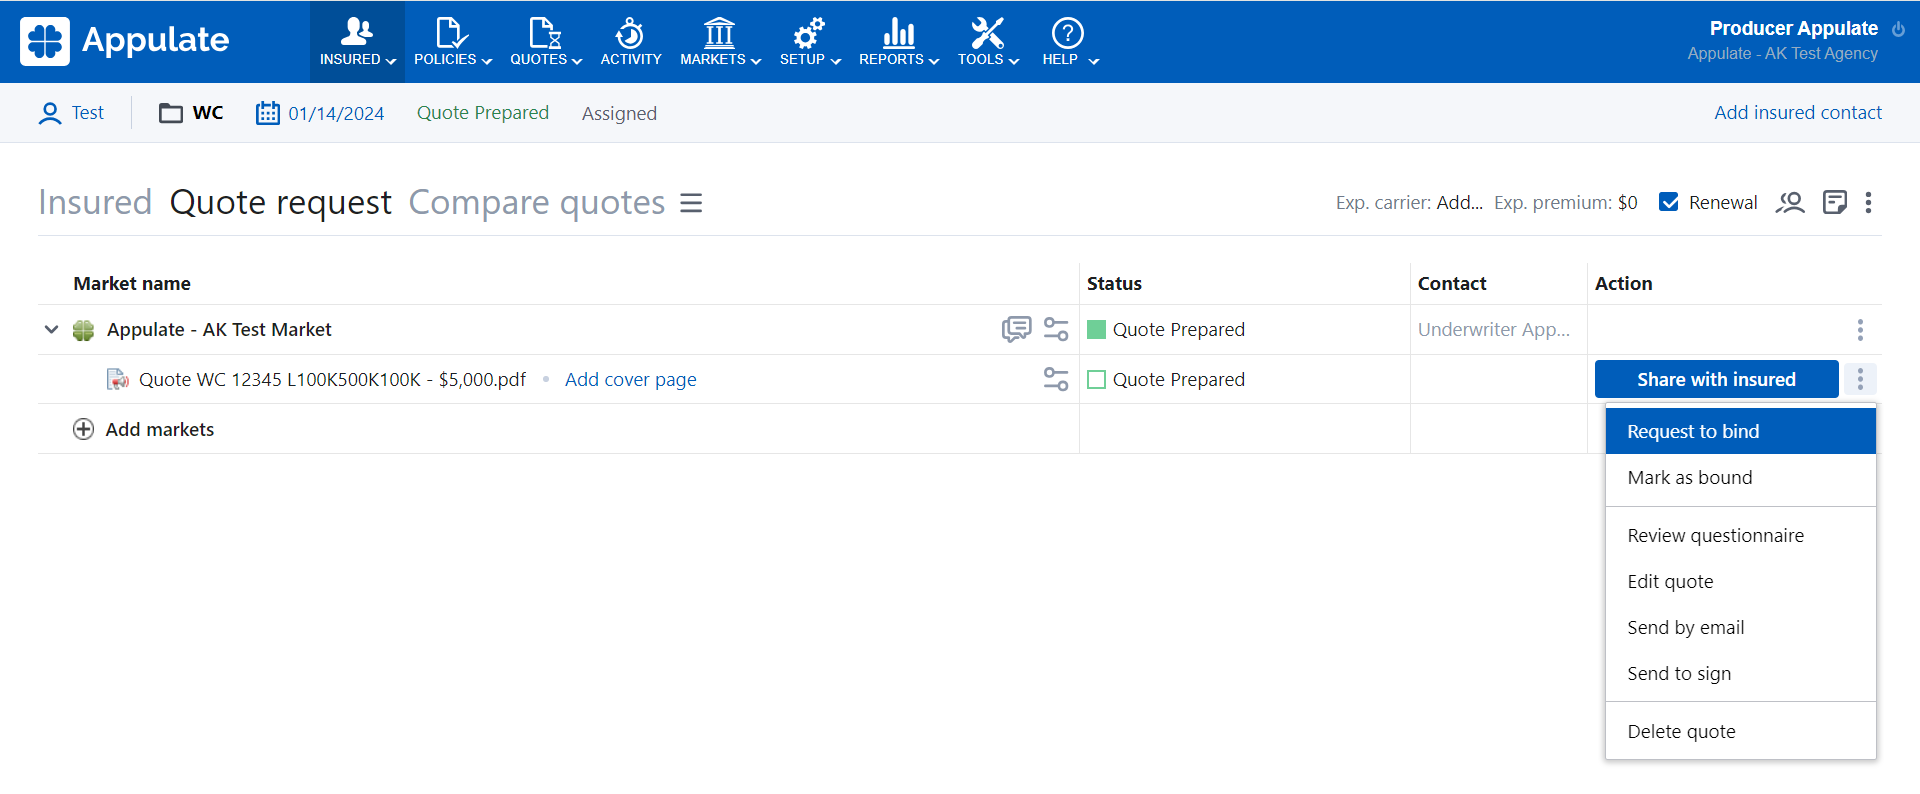Open the Markets dropdown in the top navigation

click(x=720, y=42)
